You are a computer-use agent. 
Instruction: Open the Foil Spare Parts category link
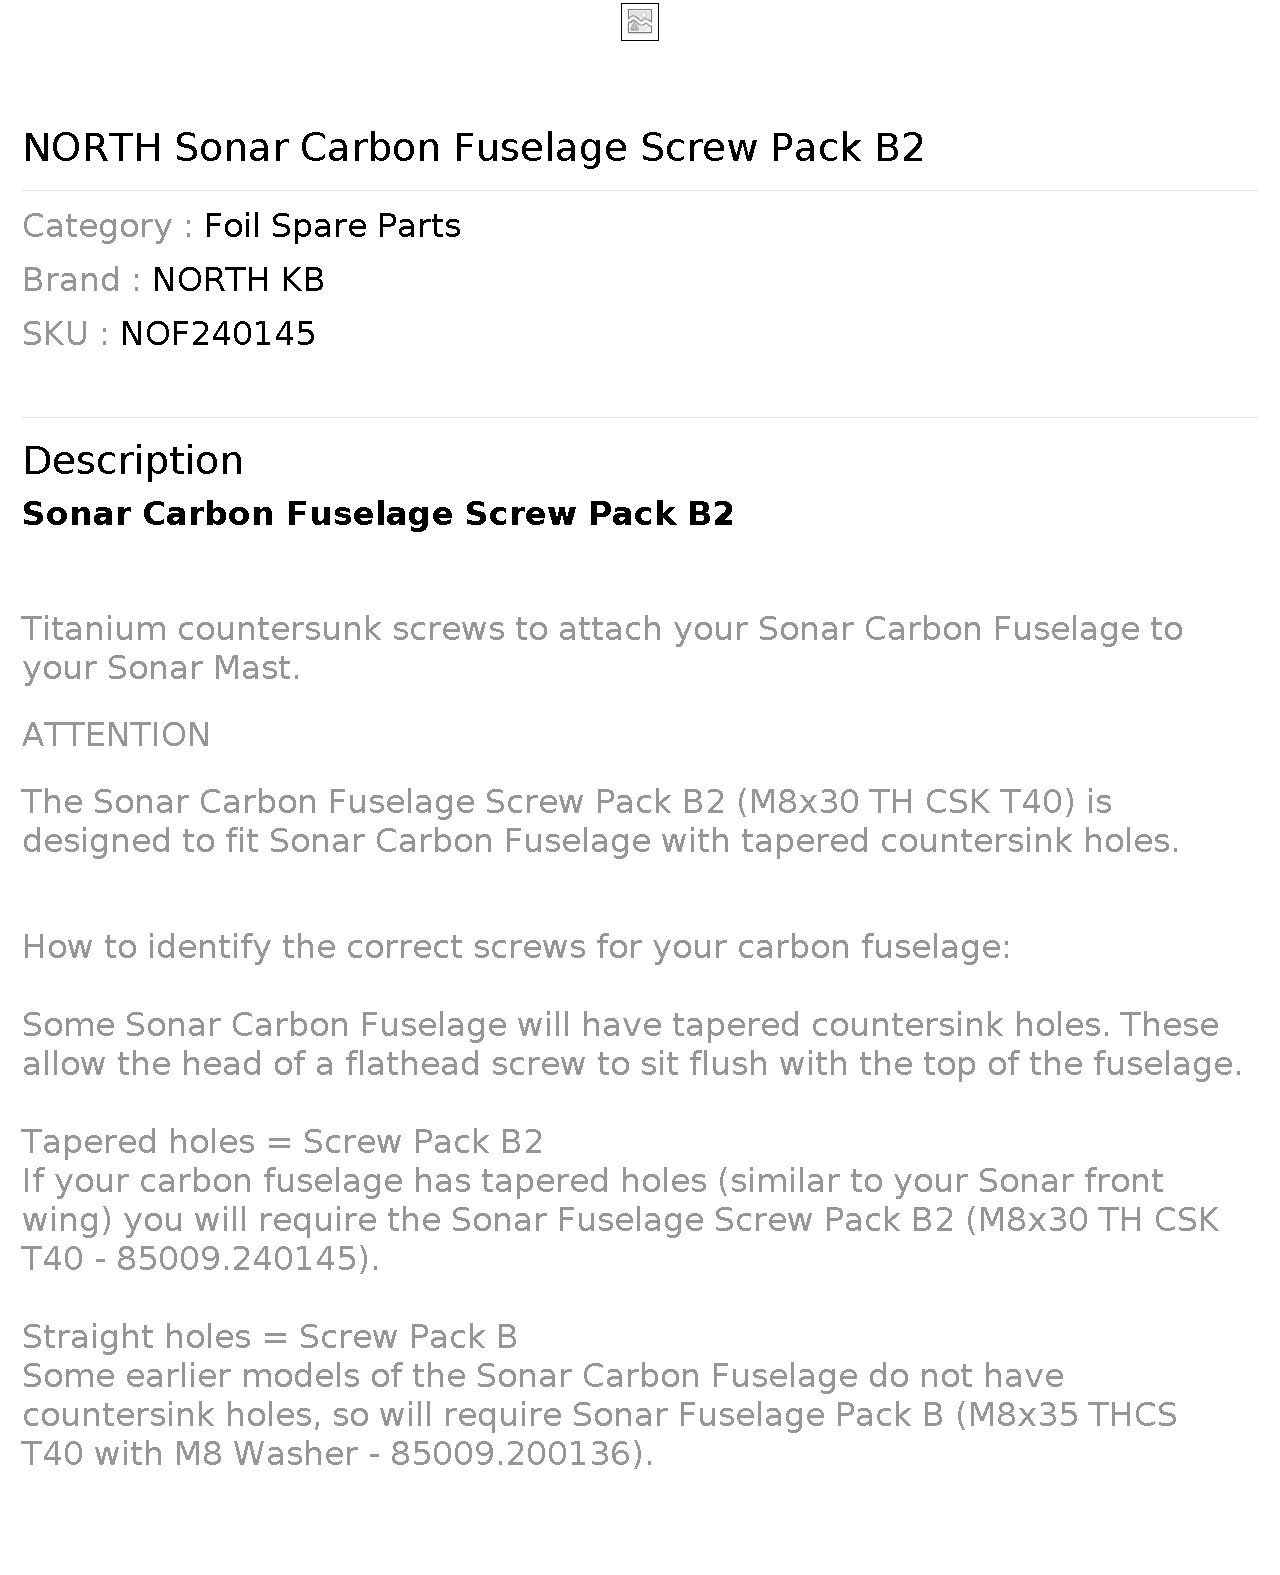tap(332, 226)
